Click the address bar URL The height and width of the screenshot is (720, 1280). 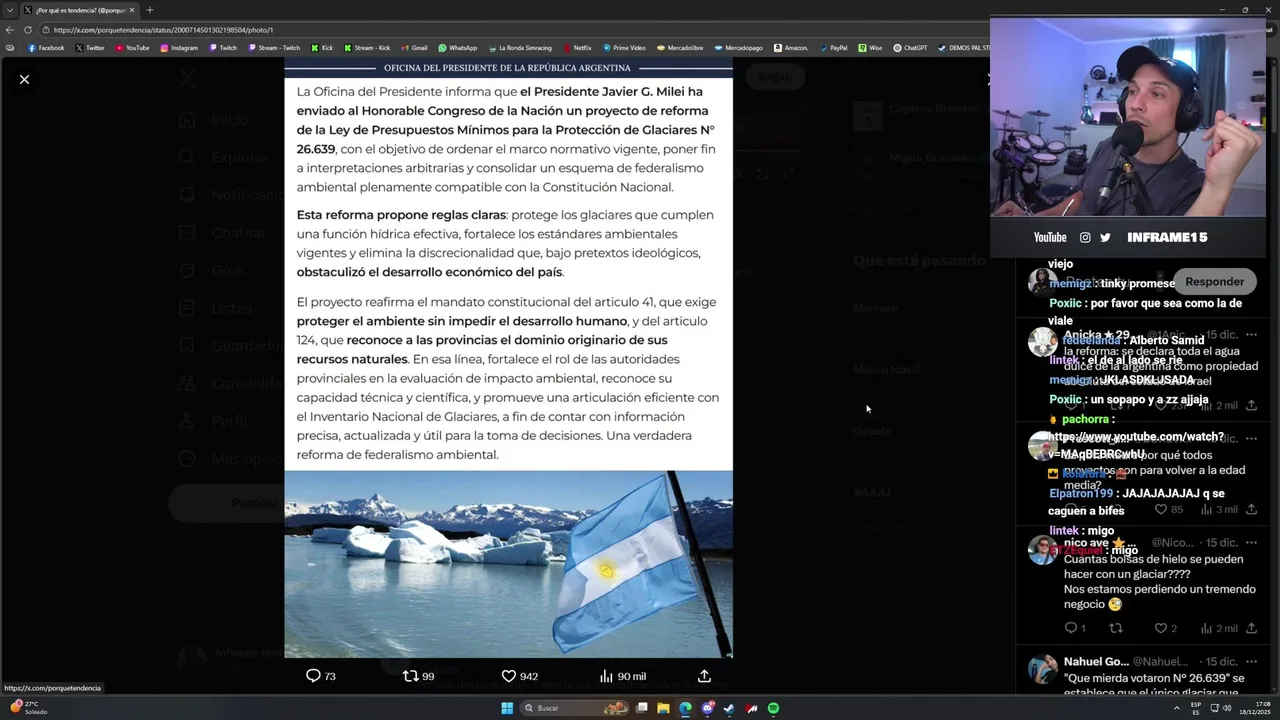pyautogui.click(x=163, y=30)
